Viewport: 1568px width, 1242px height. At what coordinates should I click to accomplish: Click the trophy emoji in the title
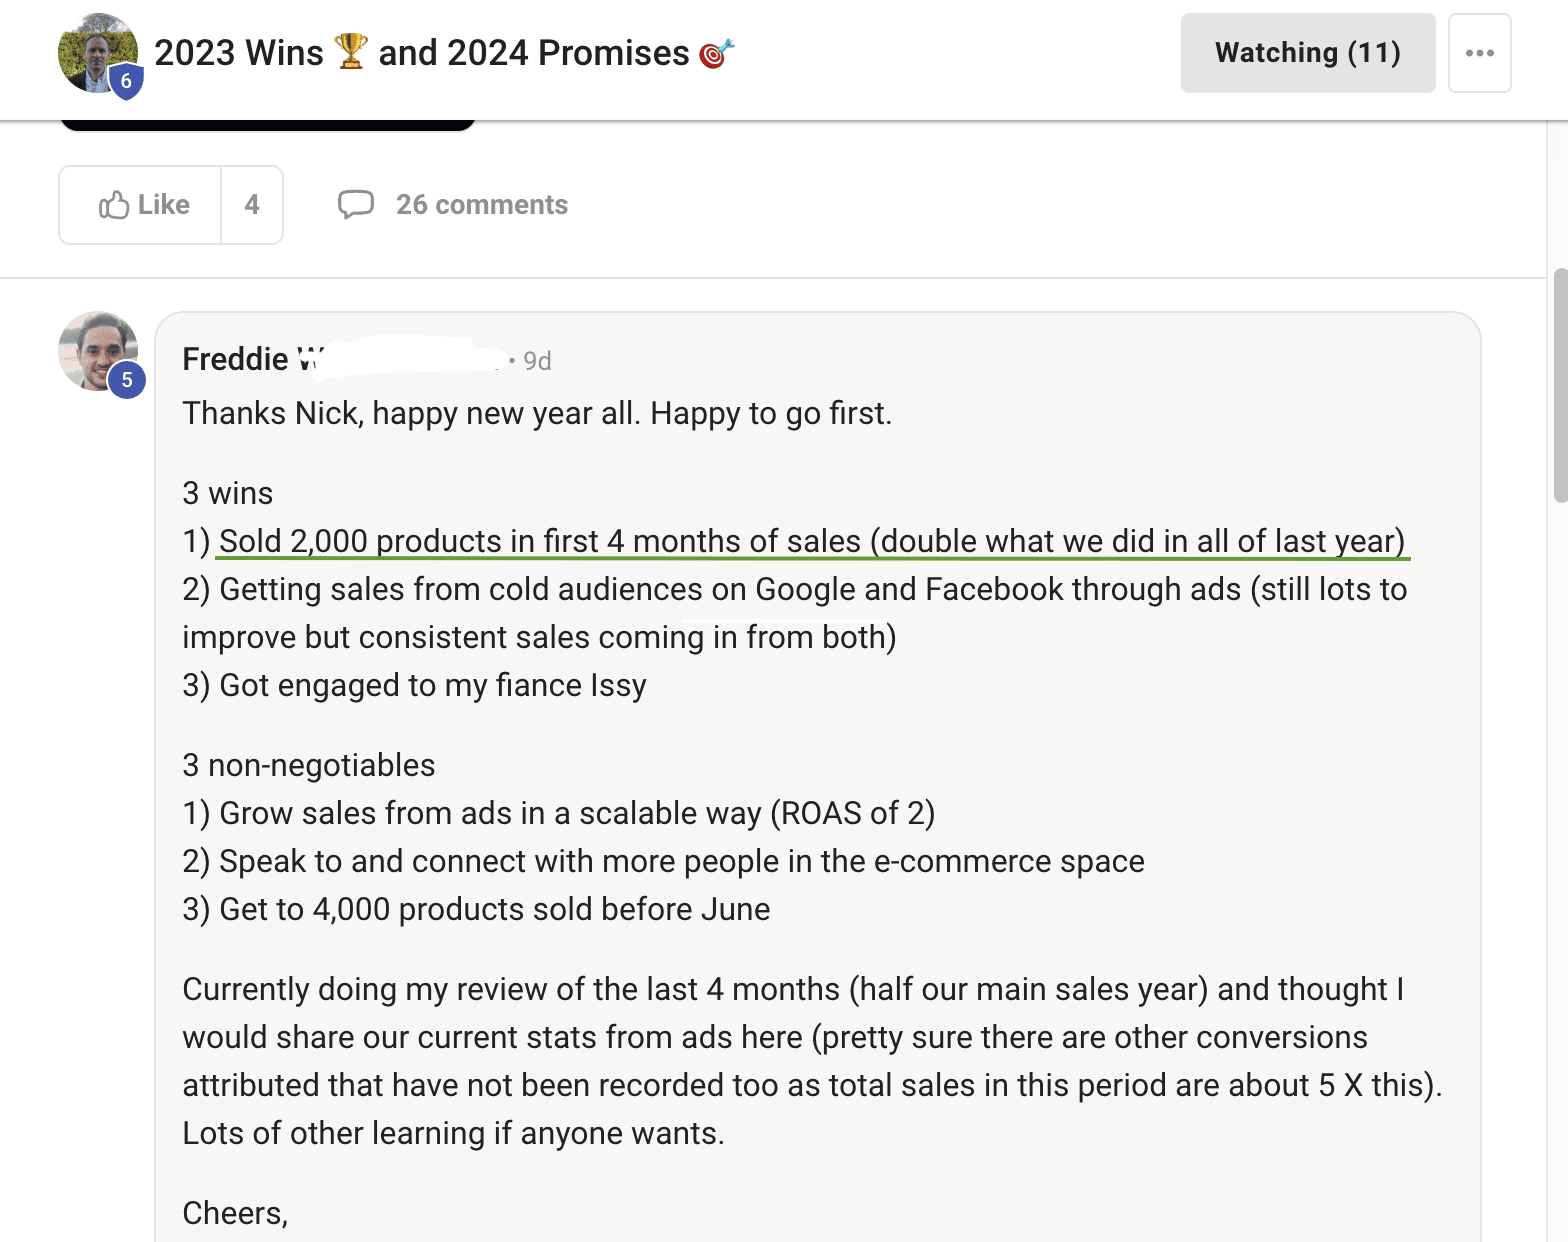tap(351, 51)
